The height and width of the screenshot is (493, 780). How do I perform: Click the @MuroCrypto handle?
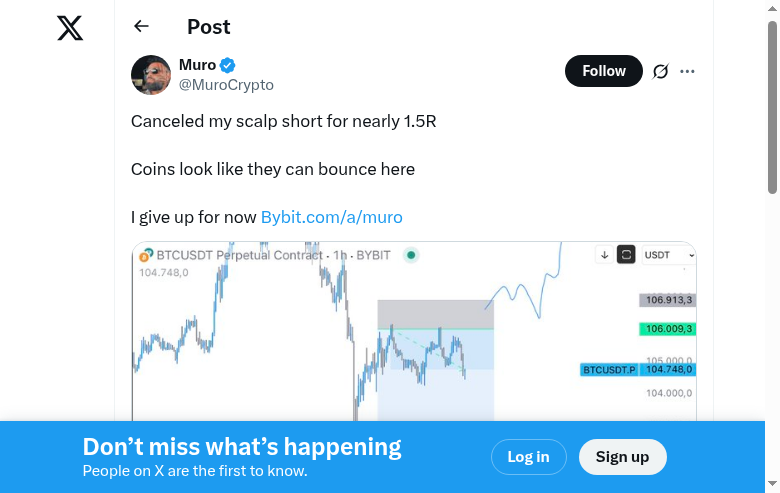[226, 85]
